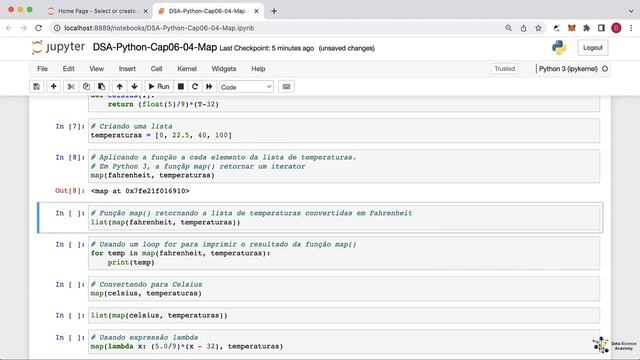This screenshot has width=640, height=360.
Task: Expand the tab search chevron
Action: pos(631,11)
